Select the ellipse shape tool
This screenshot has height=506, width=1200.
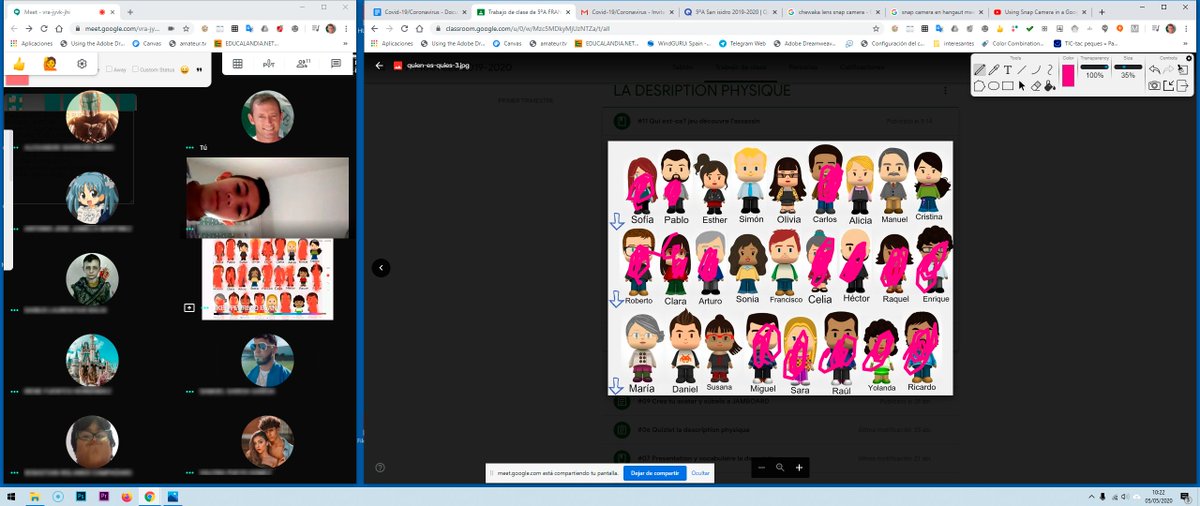[994, 86]
